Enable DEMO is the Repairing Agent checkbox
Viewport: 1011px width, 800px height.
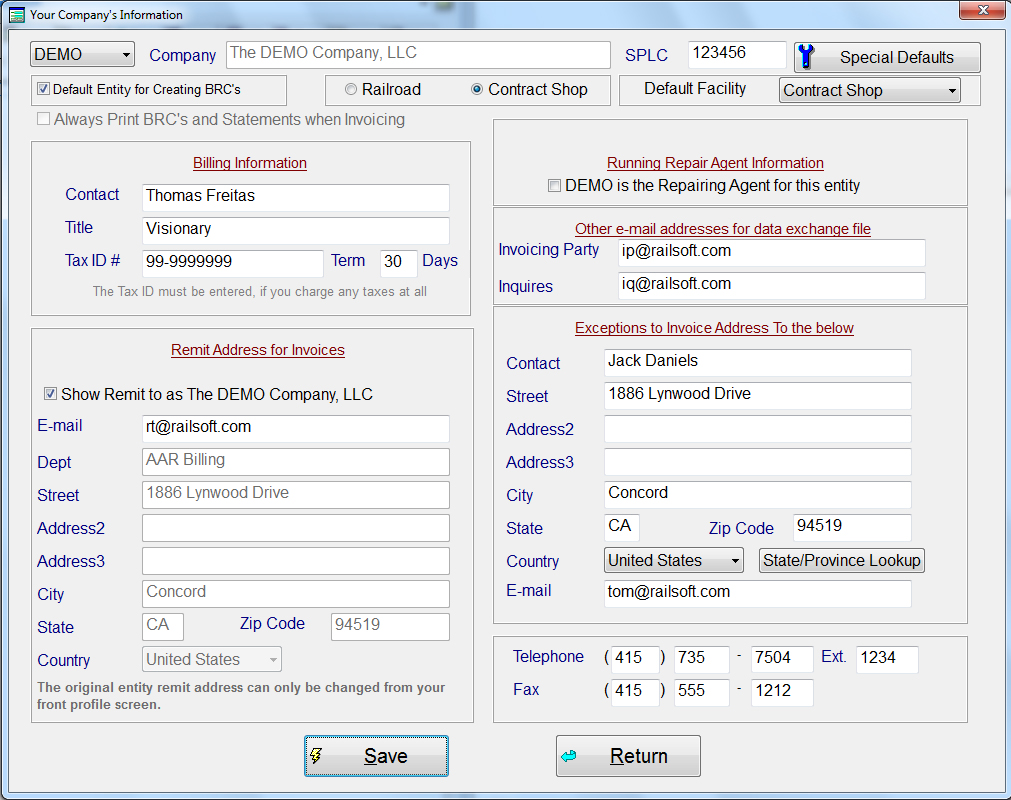pos(554,186)
